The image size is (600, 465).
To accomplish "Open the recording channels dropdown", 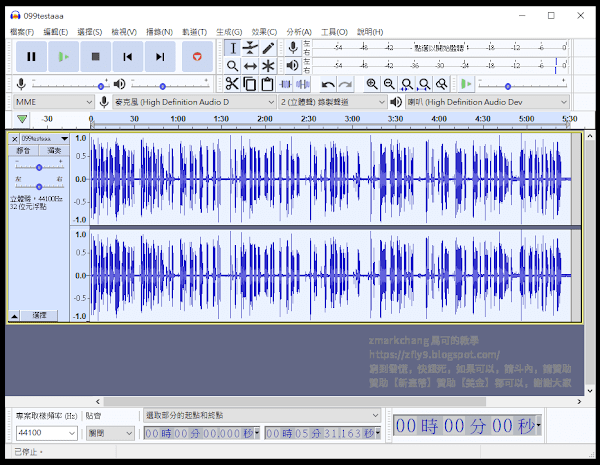I will pos(332,102).
